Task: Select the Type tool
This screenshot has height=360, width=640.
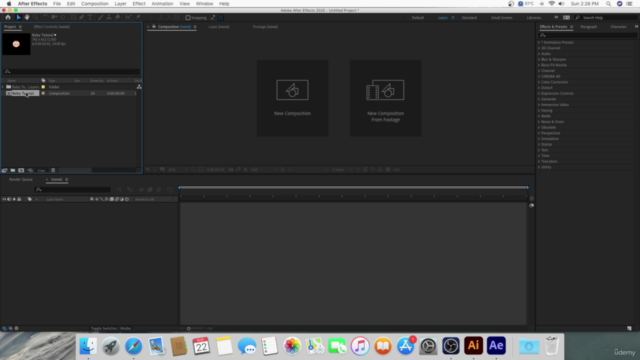Action: (90, 17)
